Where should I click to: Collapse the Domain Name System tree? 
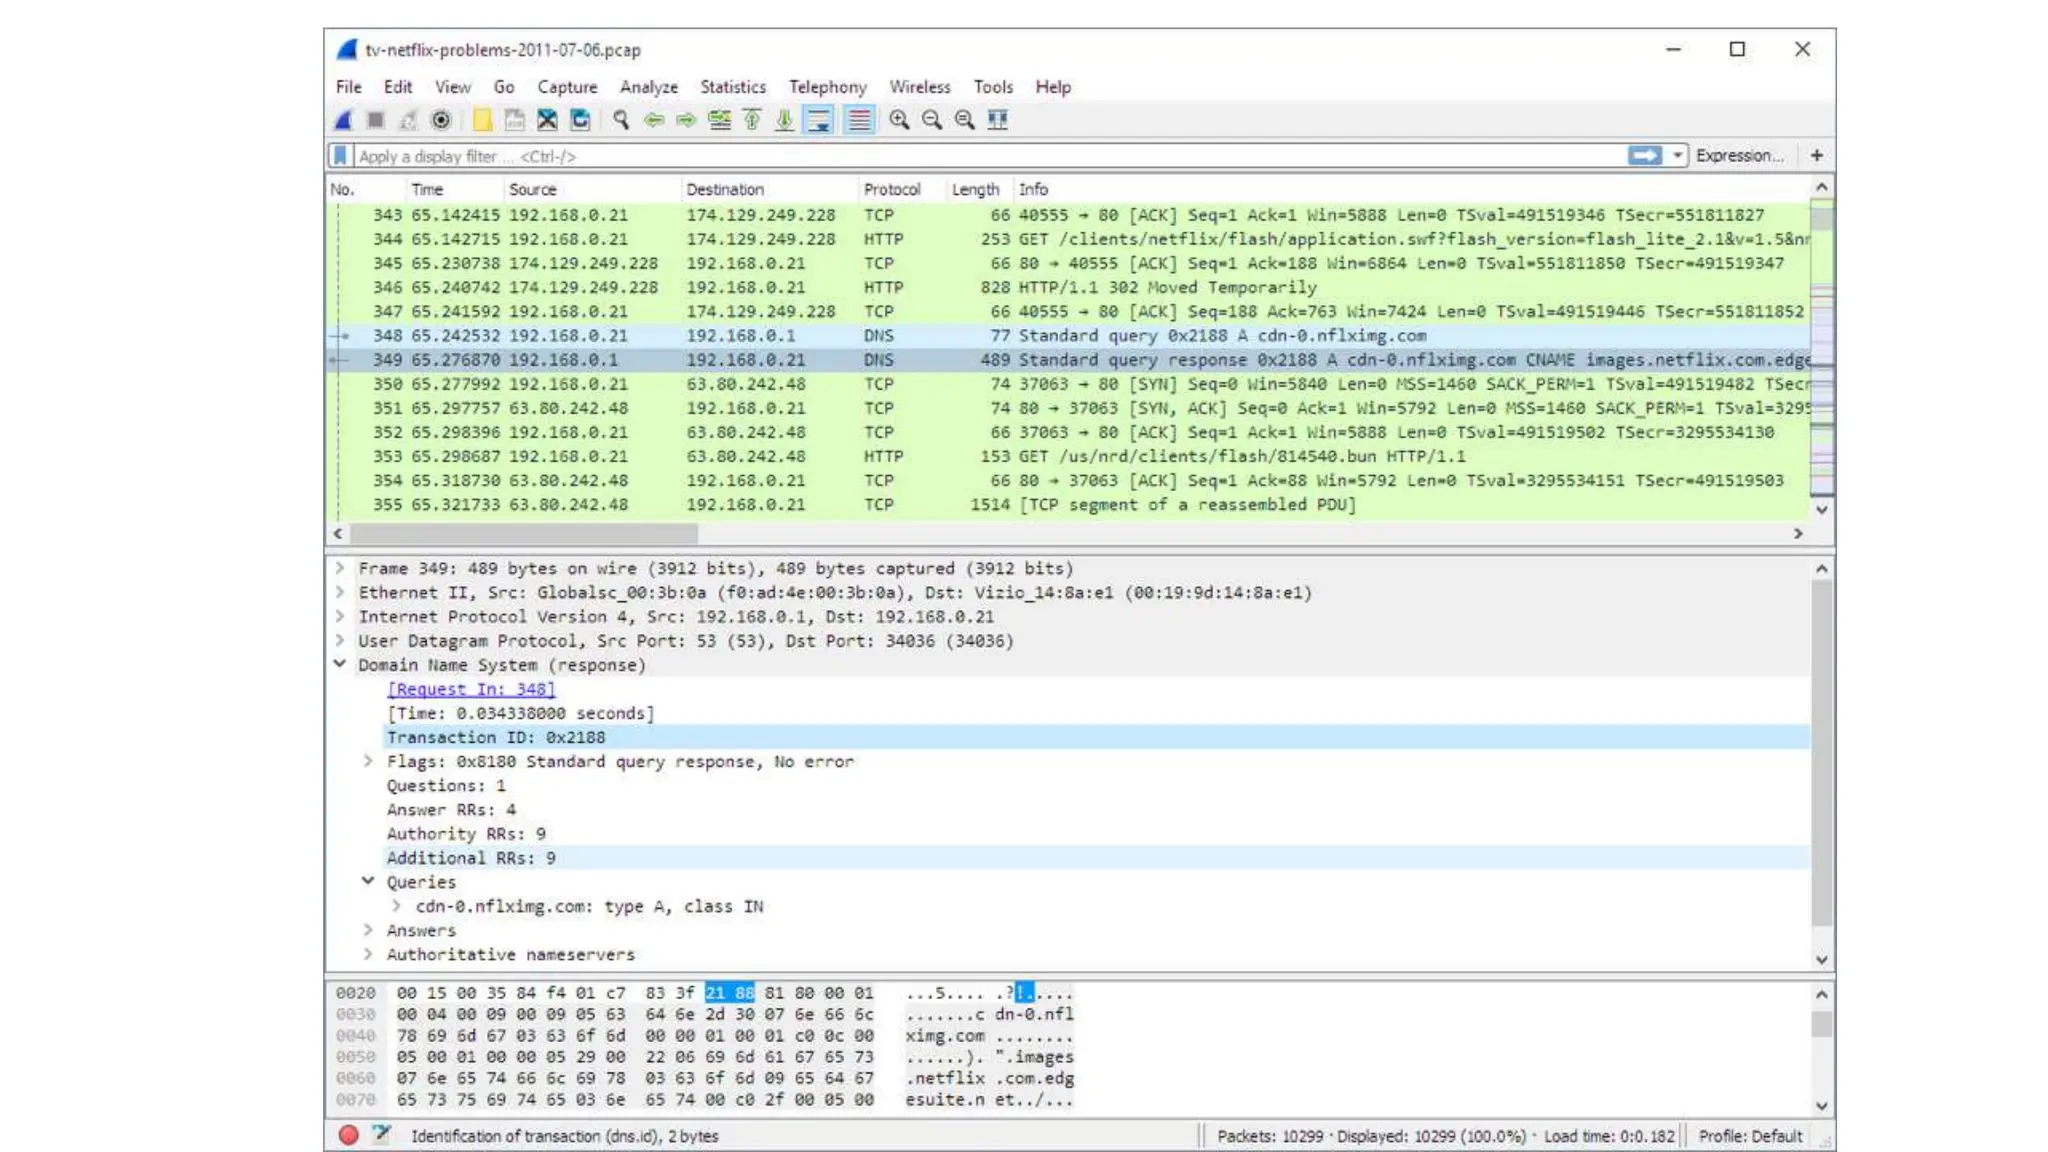point(340,664)
